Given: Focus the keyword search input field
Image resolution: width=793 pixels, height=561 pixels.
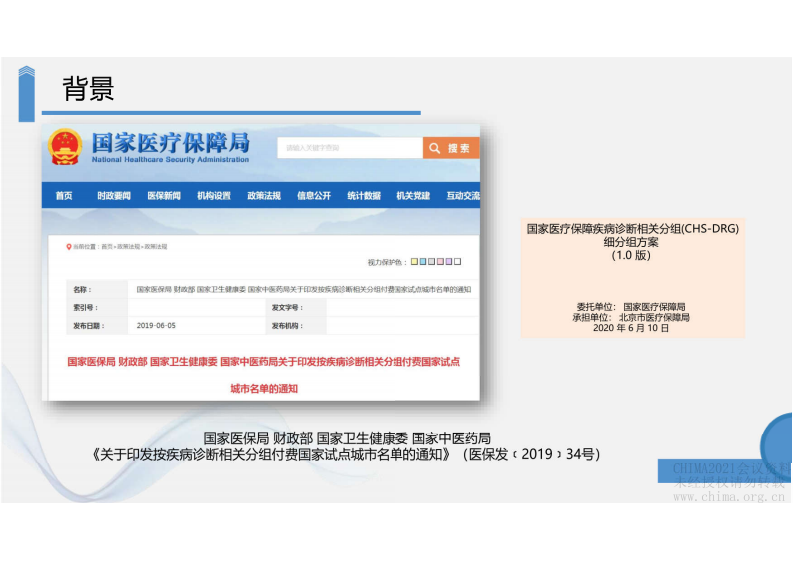Looking at the screenshot, I should pos(350,148).
